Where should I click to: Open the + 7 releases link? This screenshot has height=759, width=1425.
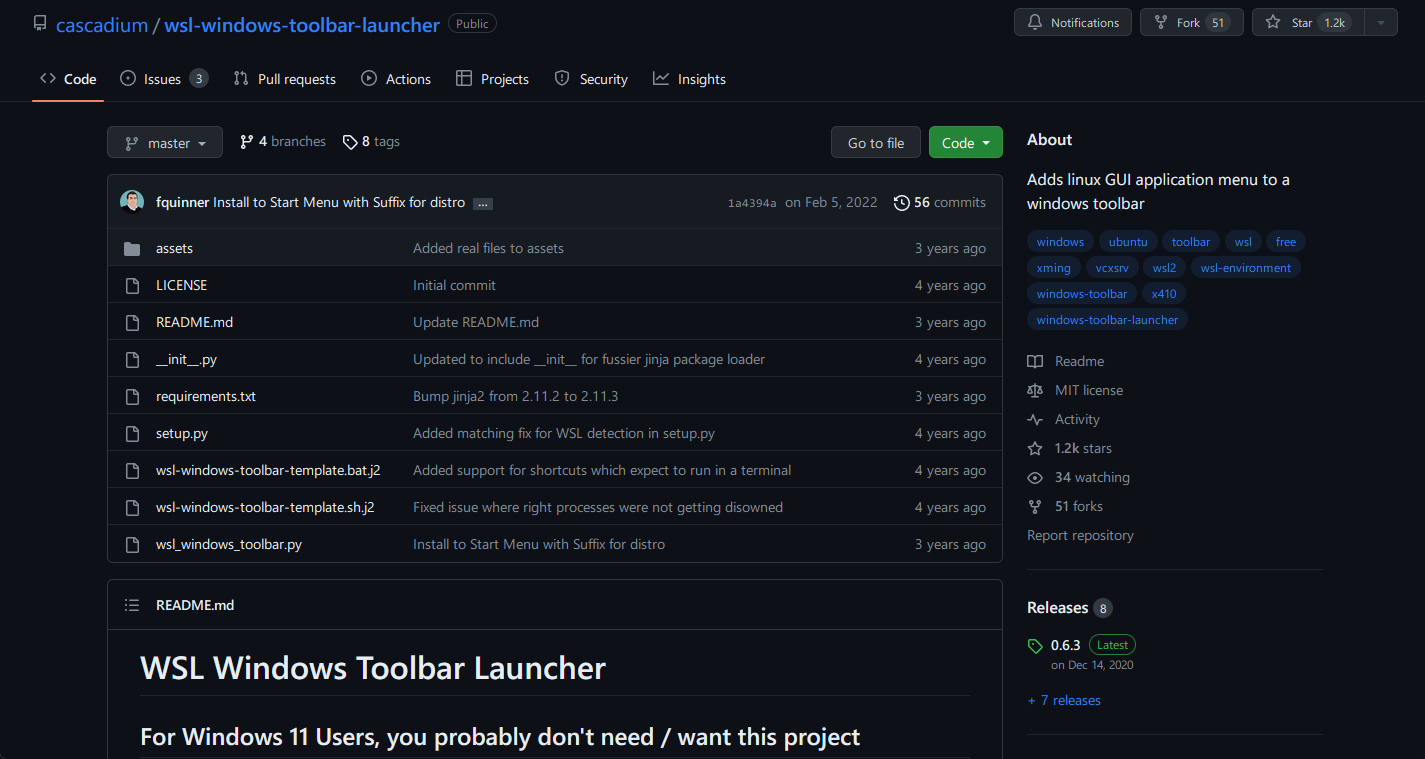tap(1064, 700)
